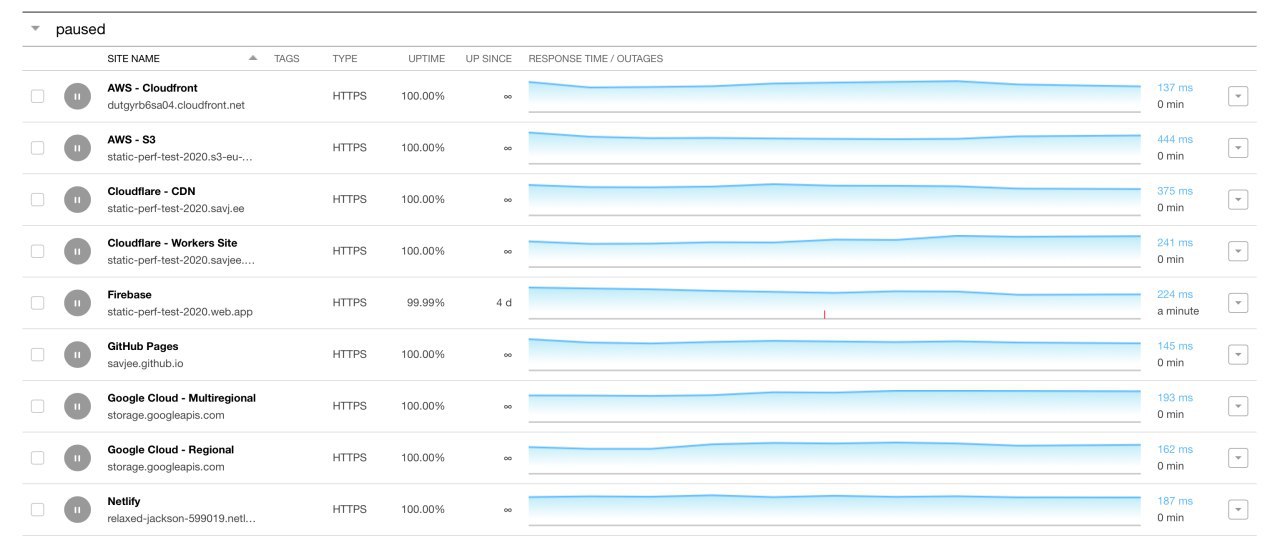Image resolution: width=1280 pixels, height=550 pixels.
Task: Collapse the paused group triangle
Action: point(36,29)
